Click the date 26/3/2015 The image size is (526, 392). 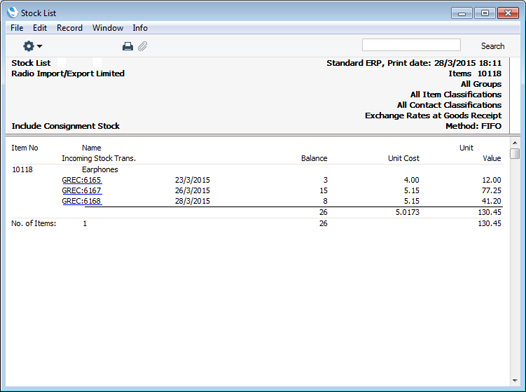tap(192, 190)
